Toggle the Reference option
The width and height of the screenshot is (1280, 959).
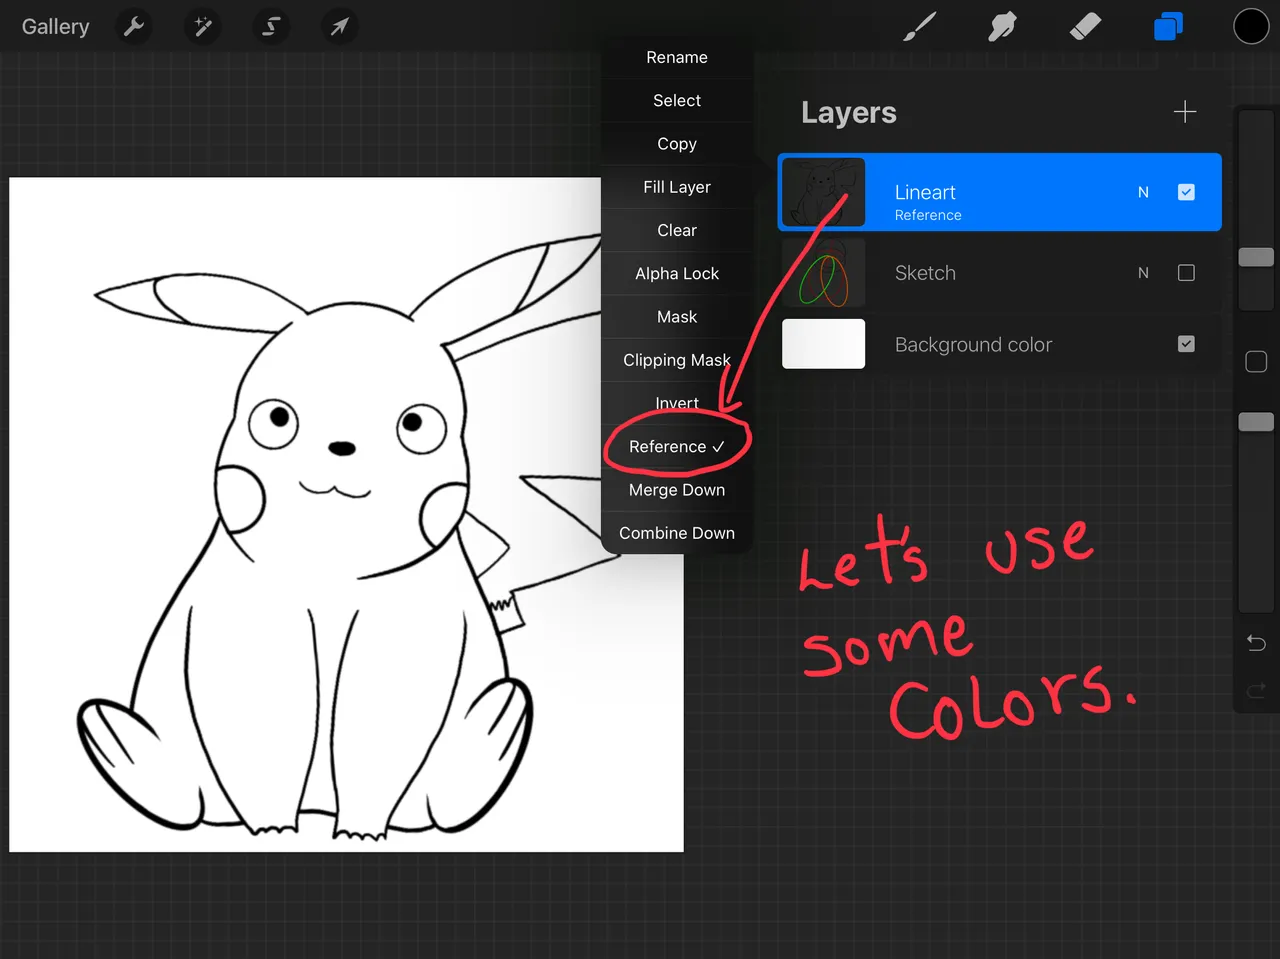[x=677, y=447]
